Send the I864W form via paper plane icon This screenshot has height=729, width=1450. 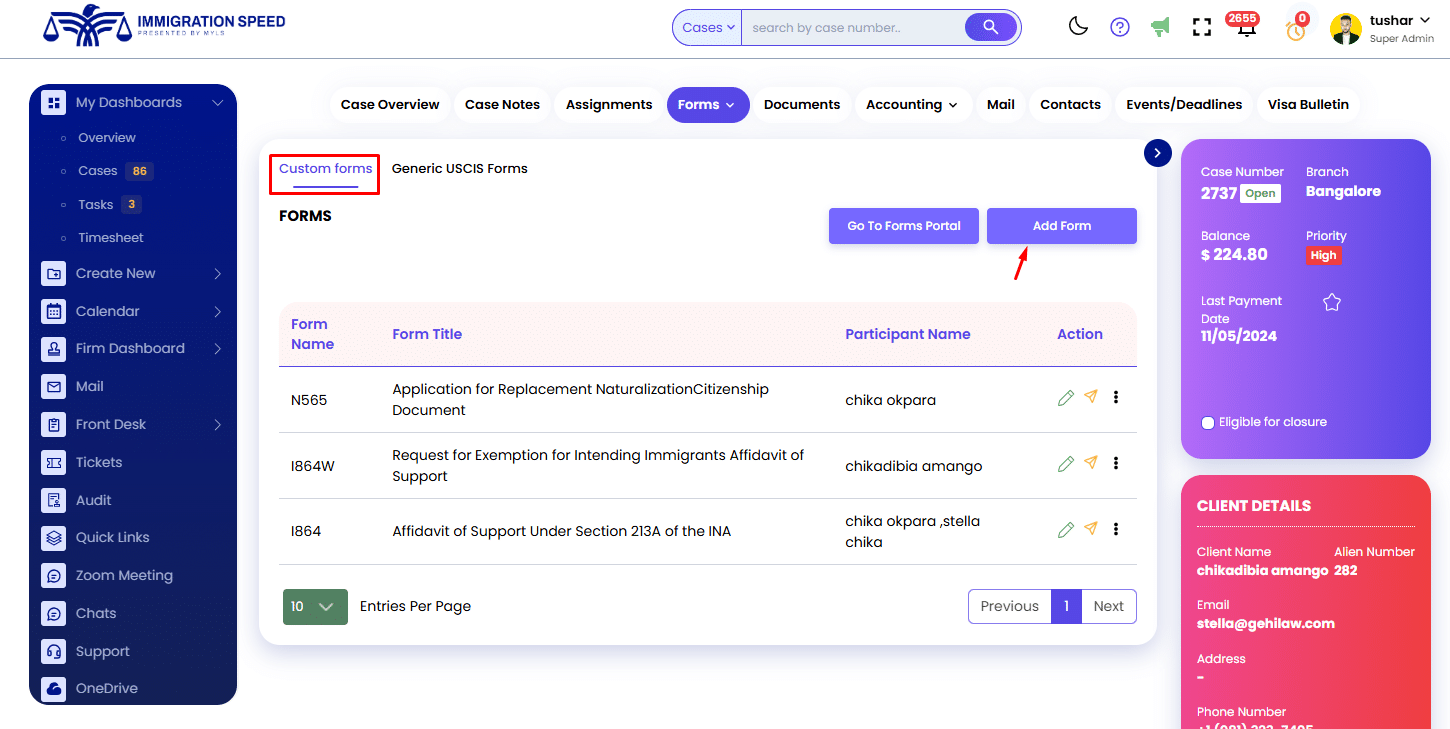pos(1091,463)
